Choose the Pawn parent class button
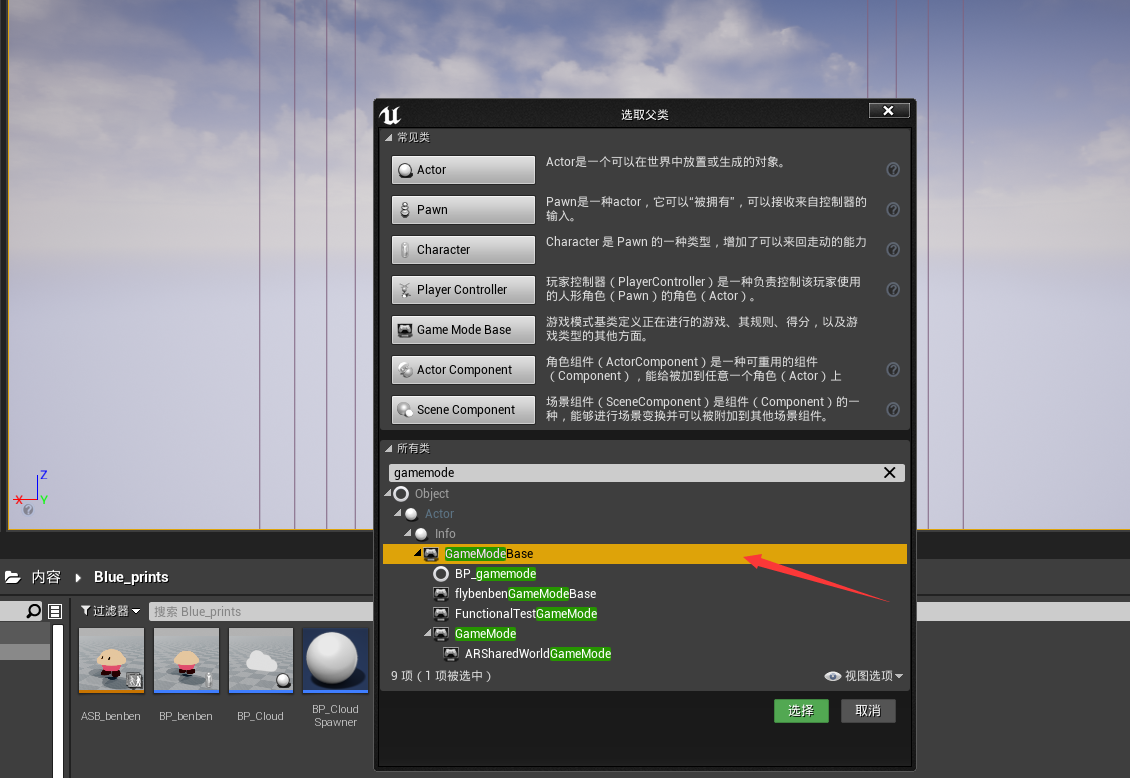 click(x=463, y=210)
